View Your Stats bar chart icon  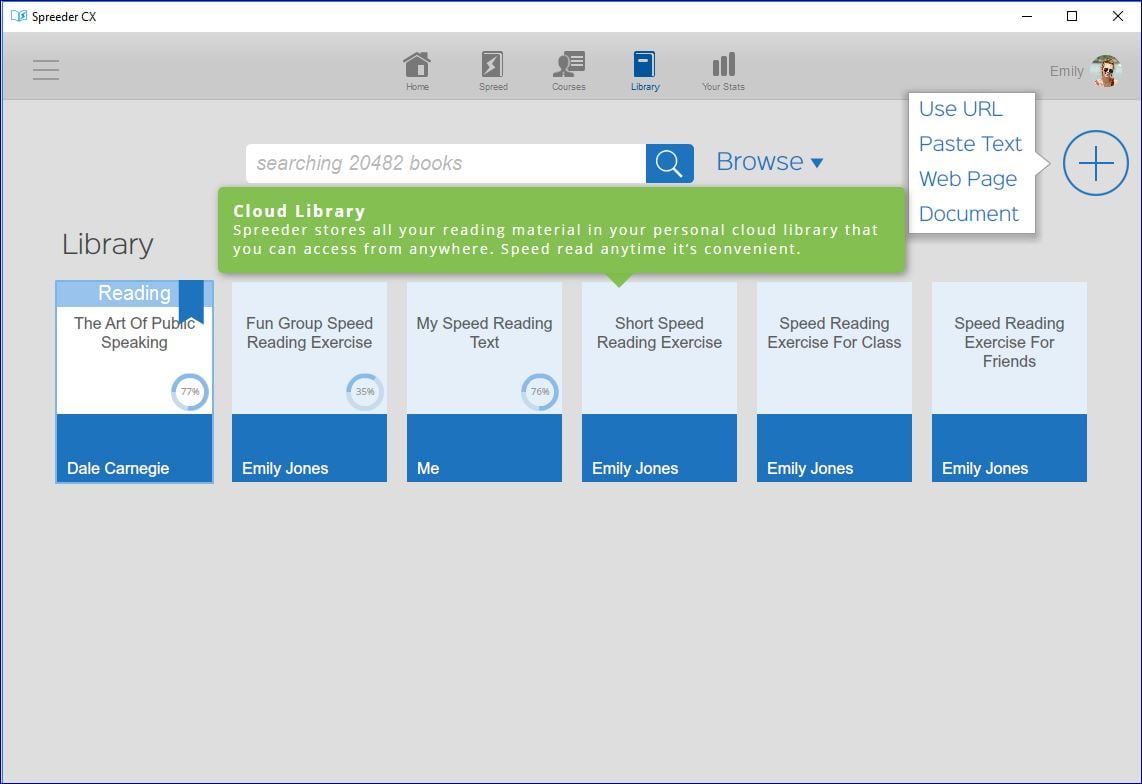click(723, 66)
